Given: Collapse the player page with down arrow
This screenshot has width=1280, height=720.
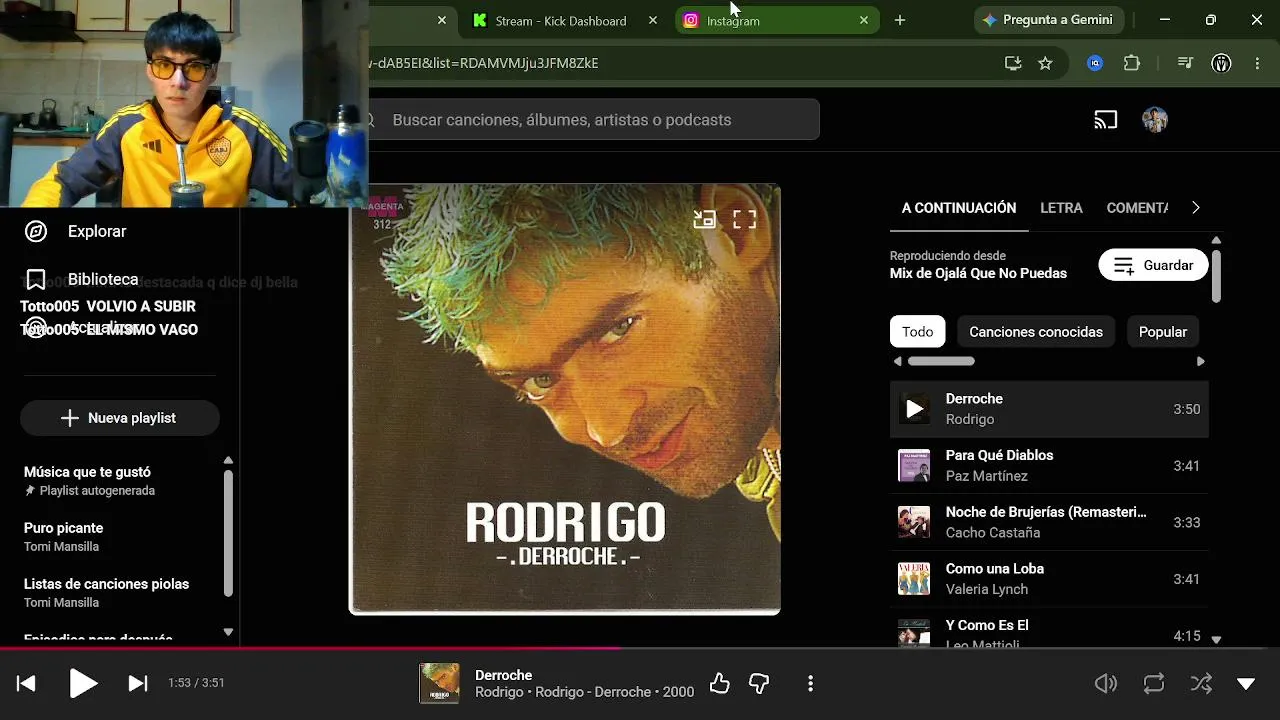Looking at the screenshot, I should click(1246, 684).
